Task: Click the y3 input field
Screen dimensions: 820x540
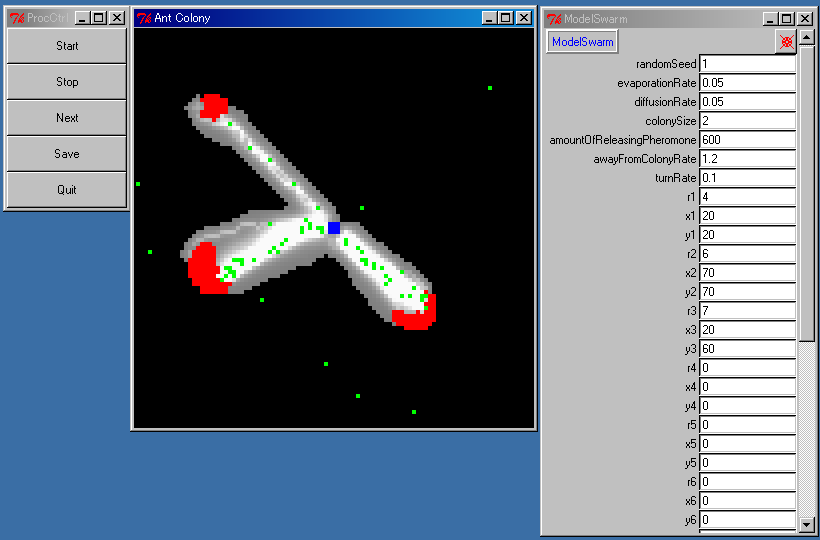Action: (747, 349)
